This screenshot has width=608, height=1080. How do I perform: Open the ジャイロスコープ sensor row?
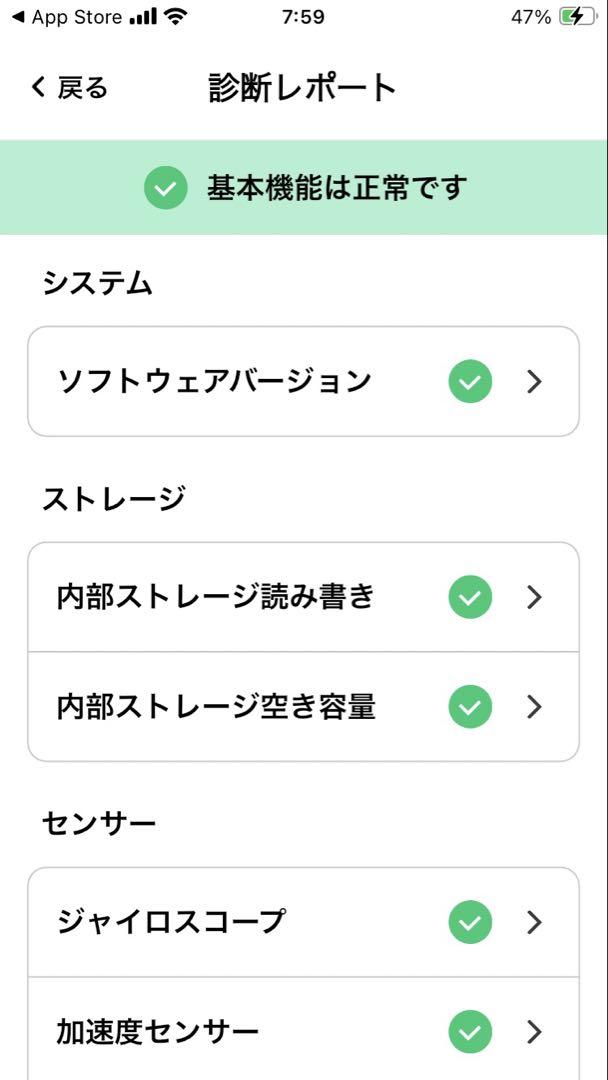[x=303, y=922]
